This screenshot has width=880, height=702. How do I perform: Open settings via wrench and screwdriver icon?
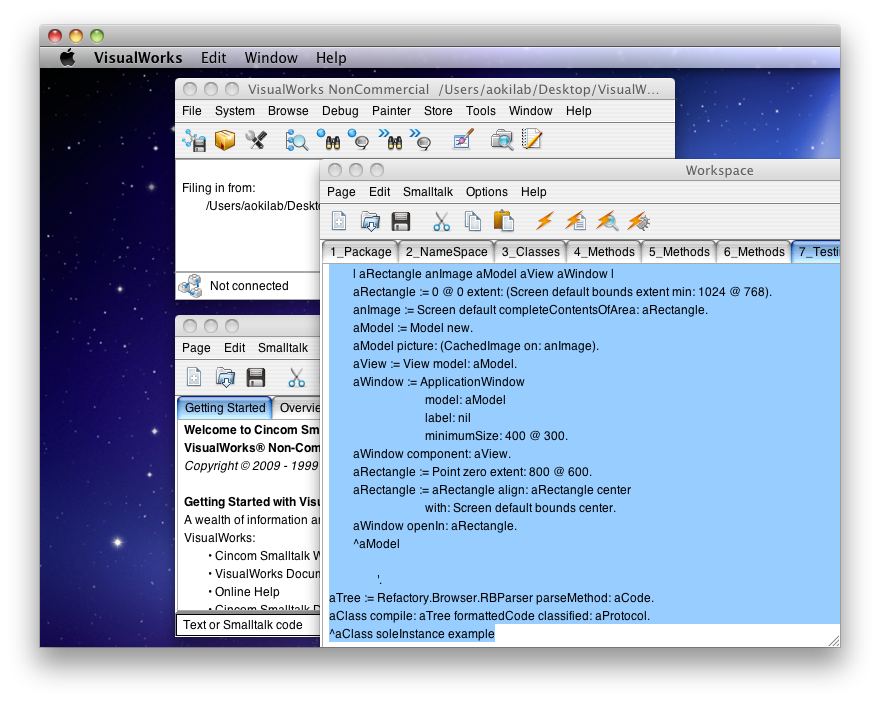[x=256, y=140]
